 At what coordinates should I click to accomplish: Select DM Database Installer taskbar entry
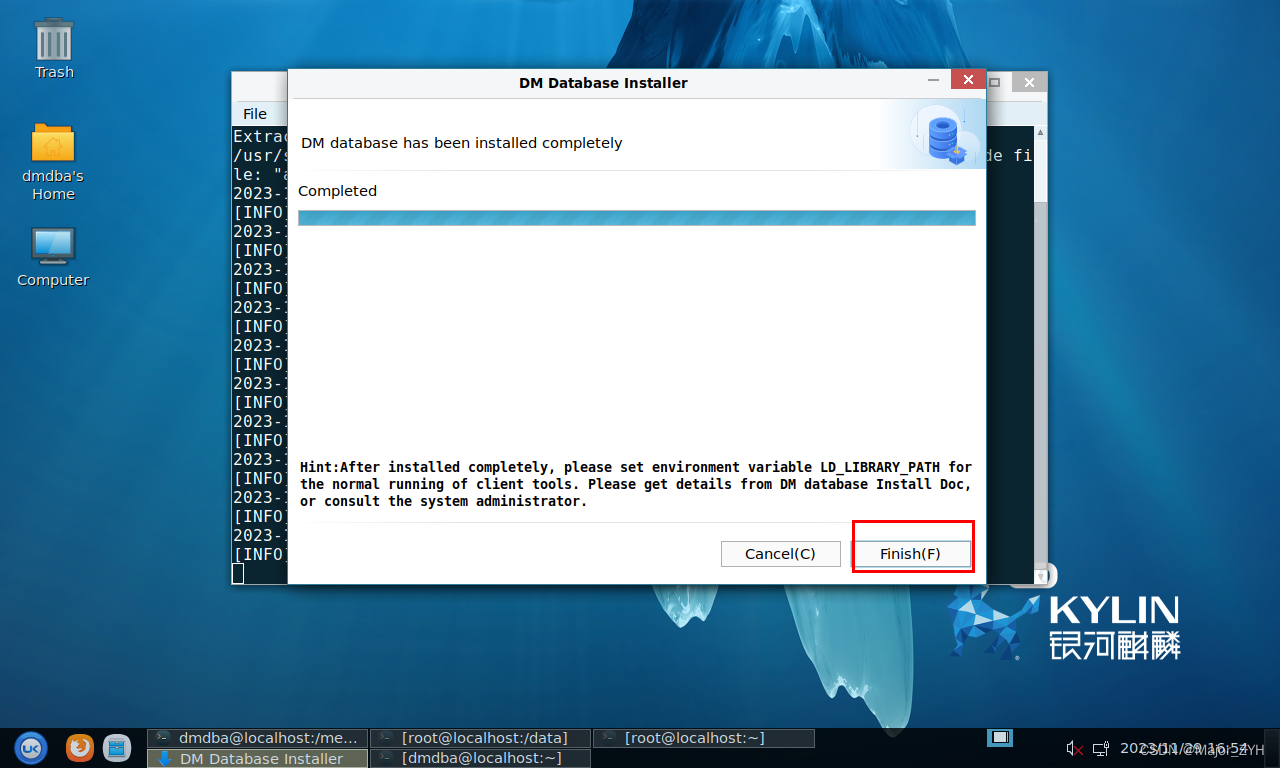pyautogui.click(x=257, y=758)
